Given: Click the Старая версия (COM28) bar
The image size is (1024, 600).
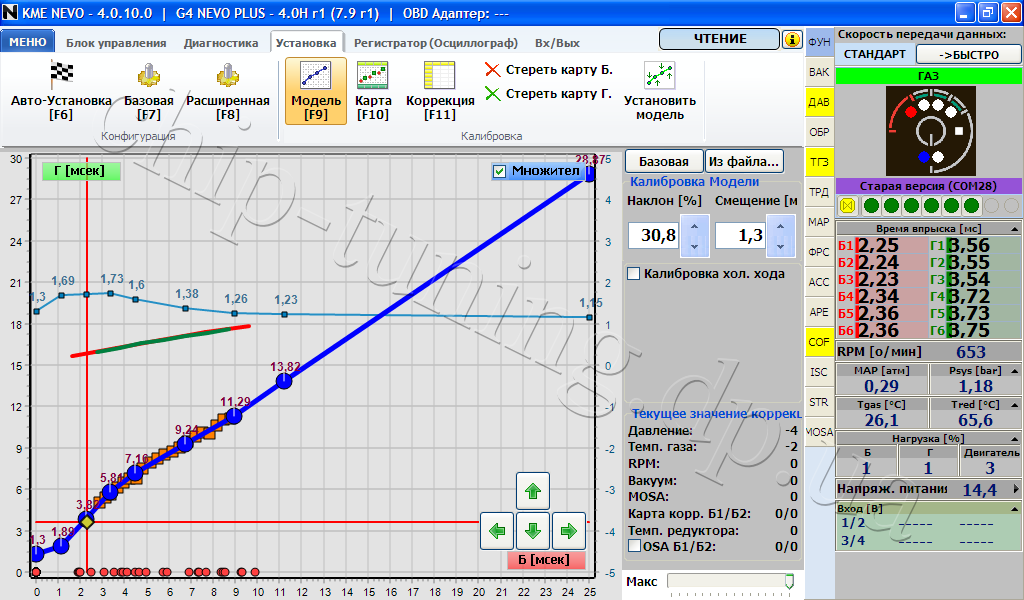Looking at the screenshot, I should pos(928,186).
